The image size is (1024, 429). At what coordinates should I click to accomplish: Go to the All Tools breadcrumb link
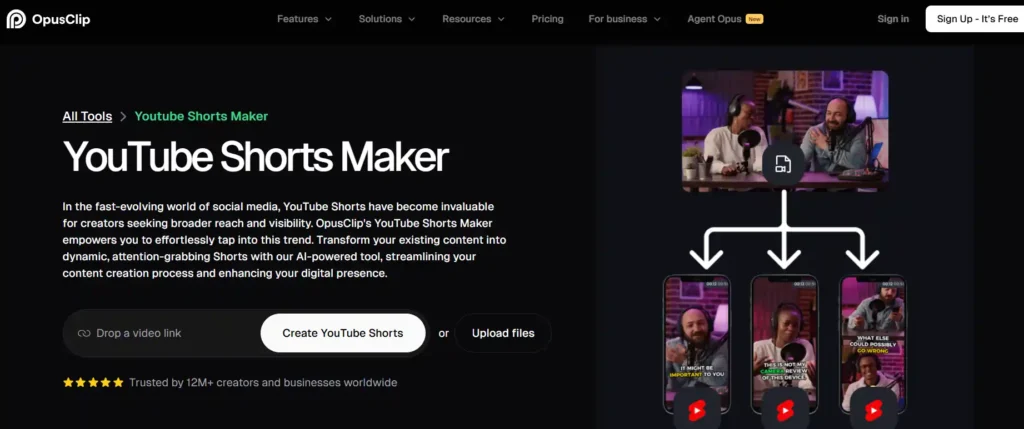pyautogui.click(x=88, y=116)
